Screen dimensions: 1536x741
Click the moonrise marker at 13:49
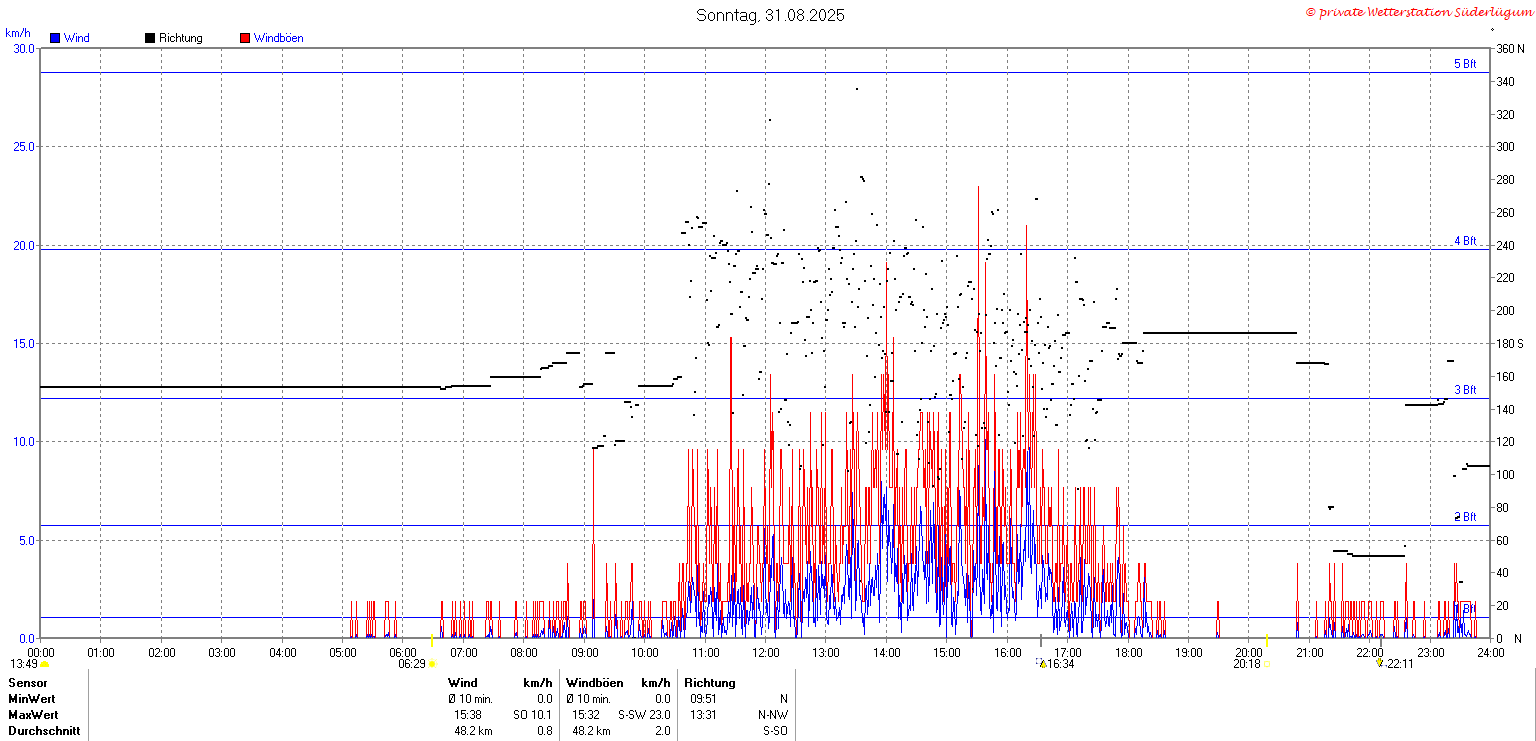tap(44, 663)
